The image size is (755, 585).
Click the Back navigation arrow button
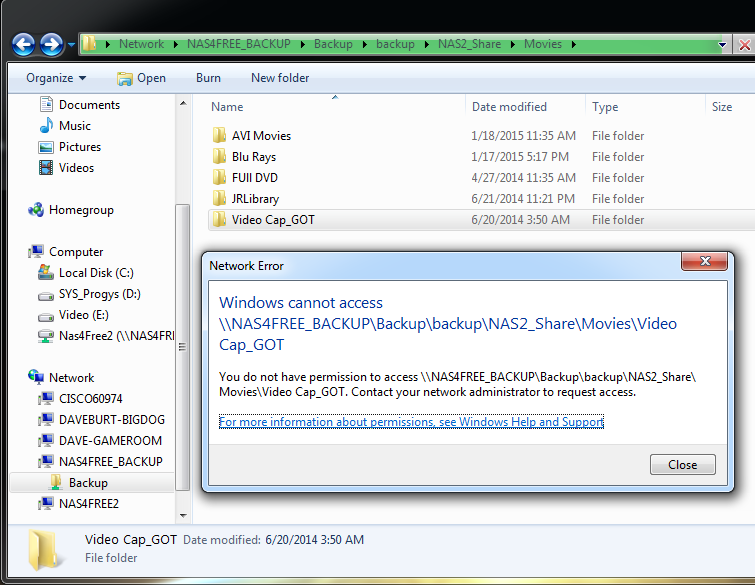24,44
